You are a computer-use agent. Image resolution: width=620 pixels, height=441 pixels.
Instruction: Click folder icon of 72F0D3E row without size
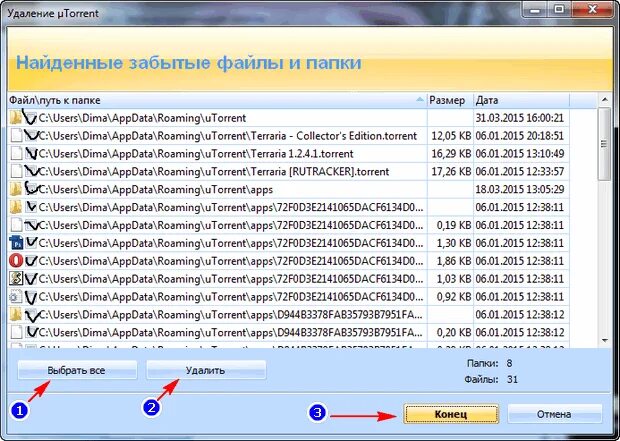16,207
